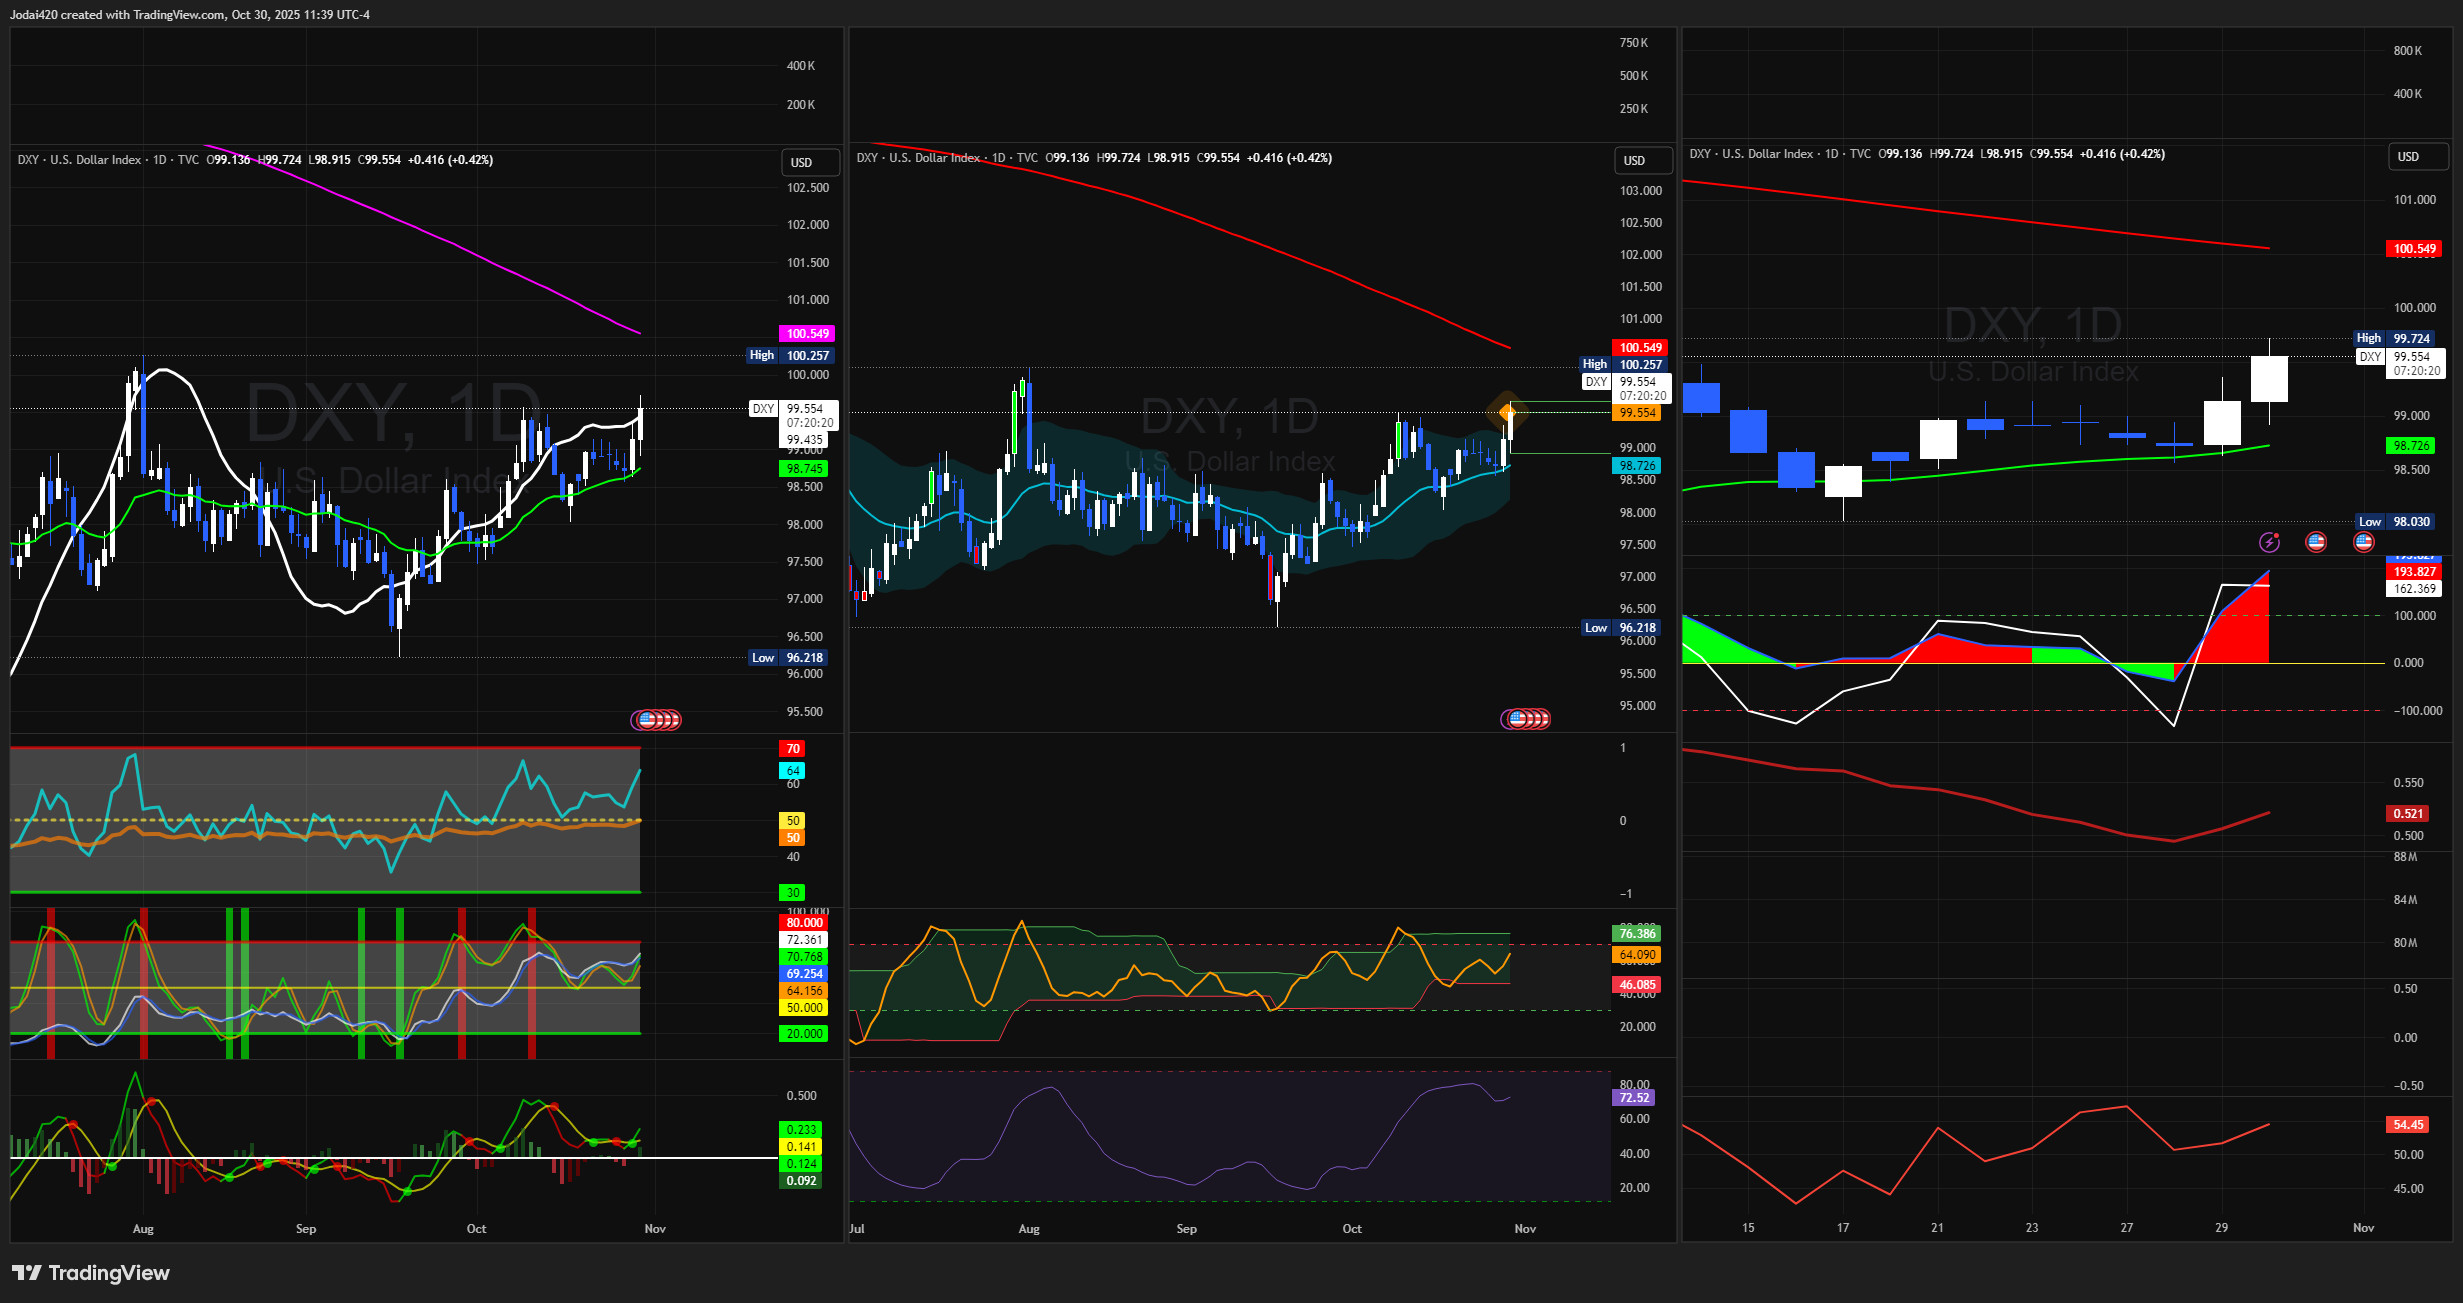Click the green 98.726 label on the right chart
Viewport: 2463px width, 1303px height.
pyautogui.click(x=2411, y=446)
